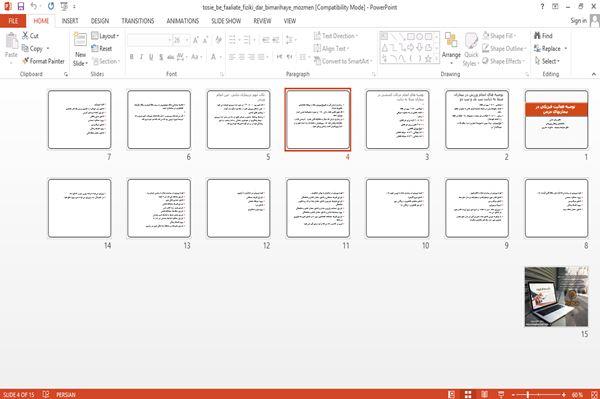Image resolution: width=600 pixels, height=399 pixels.
Task: Click the fit slide to window icon
Action: pyautogui.click(x=594, y=394)
